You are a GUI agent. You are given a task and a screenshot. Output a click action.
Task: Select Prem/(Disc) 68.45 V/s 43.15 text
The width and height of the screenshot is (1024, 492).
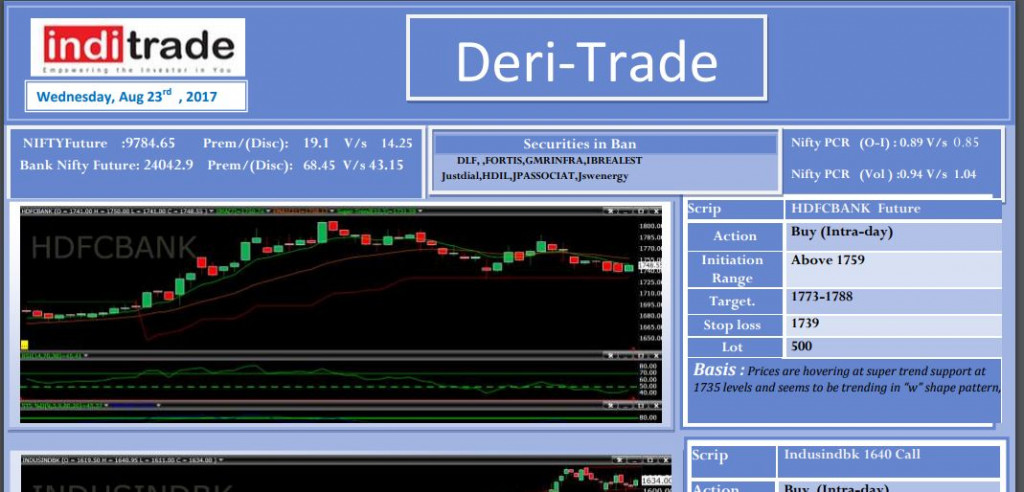pyautogui.click(x=306, y=165)
